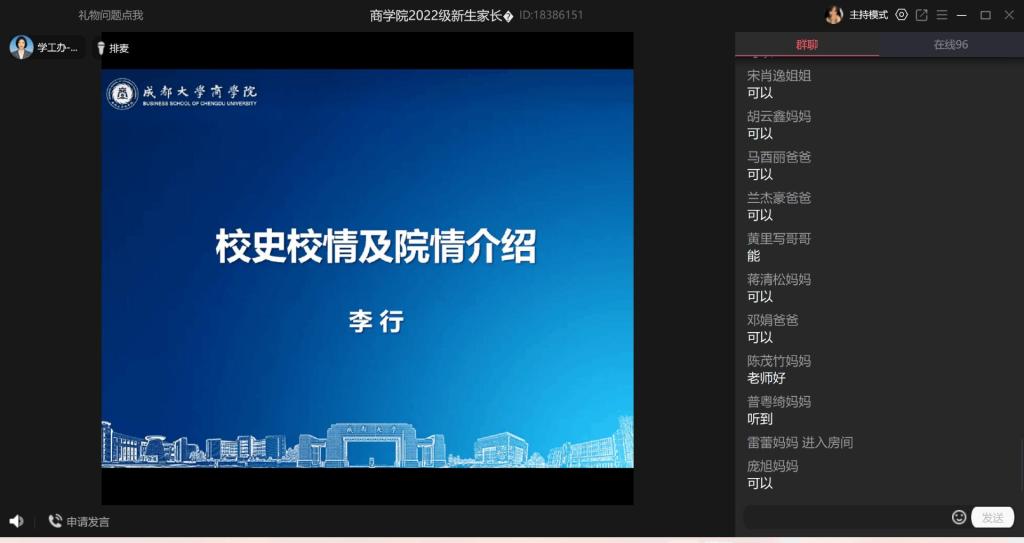Click chat user 兰杰豪爸爸
Viewport: 1024px width, 543px height.
tap(779, 198)
